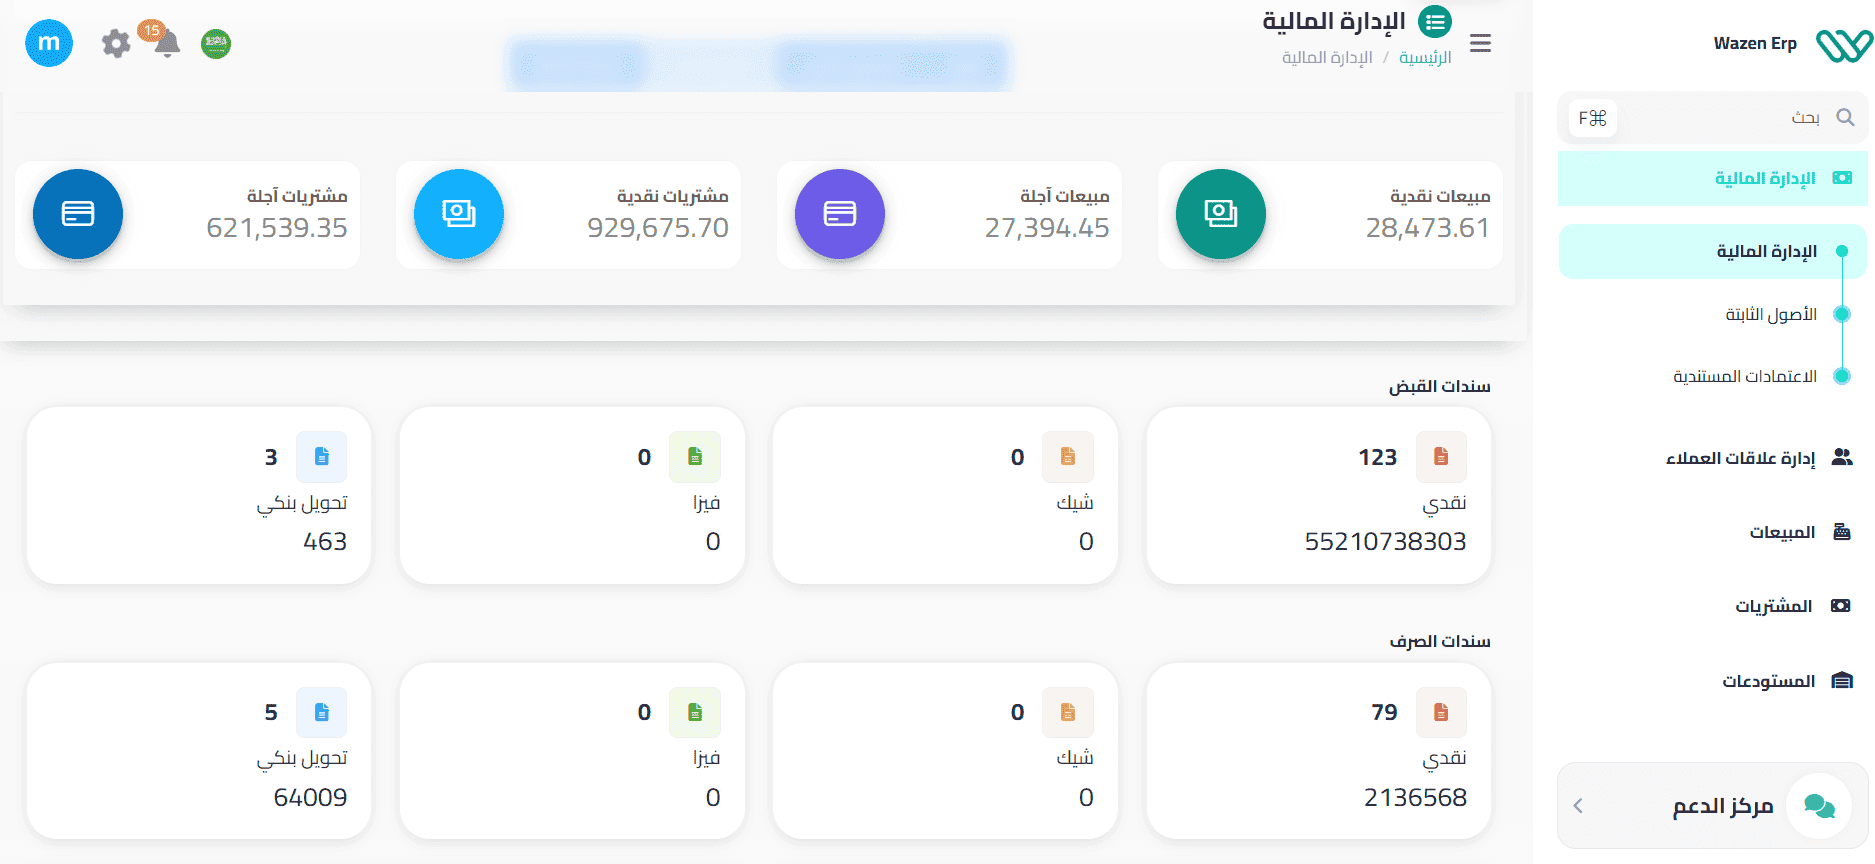Select الأصول الثابتة submenu item
The image size is (1875, 864).
point(1770,314)
